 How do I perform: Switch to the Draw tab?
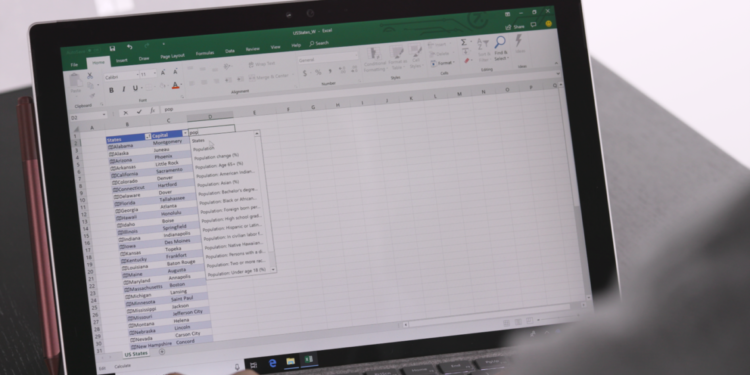[144, 58]
